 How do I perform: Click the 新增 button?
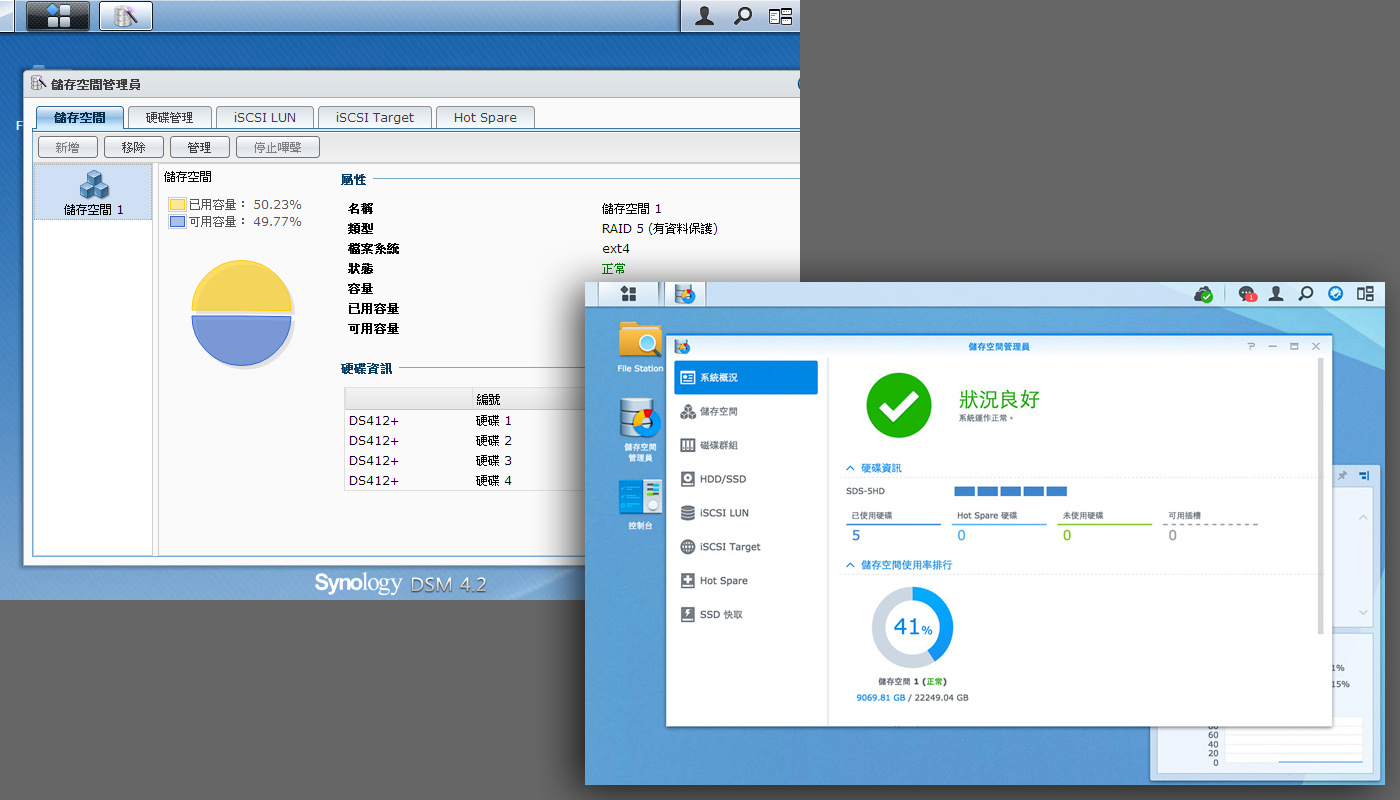pos(67,148)
